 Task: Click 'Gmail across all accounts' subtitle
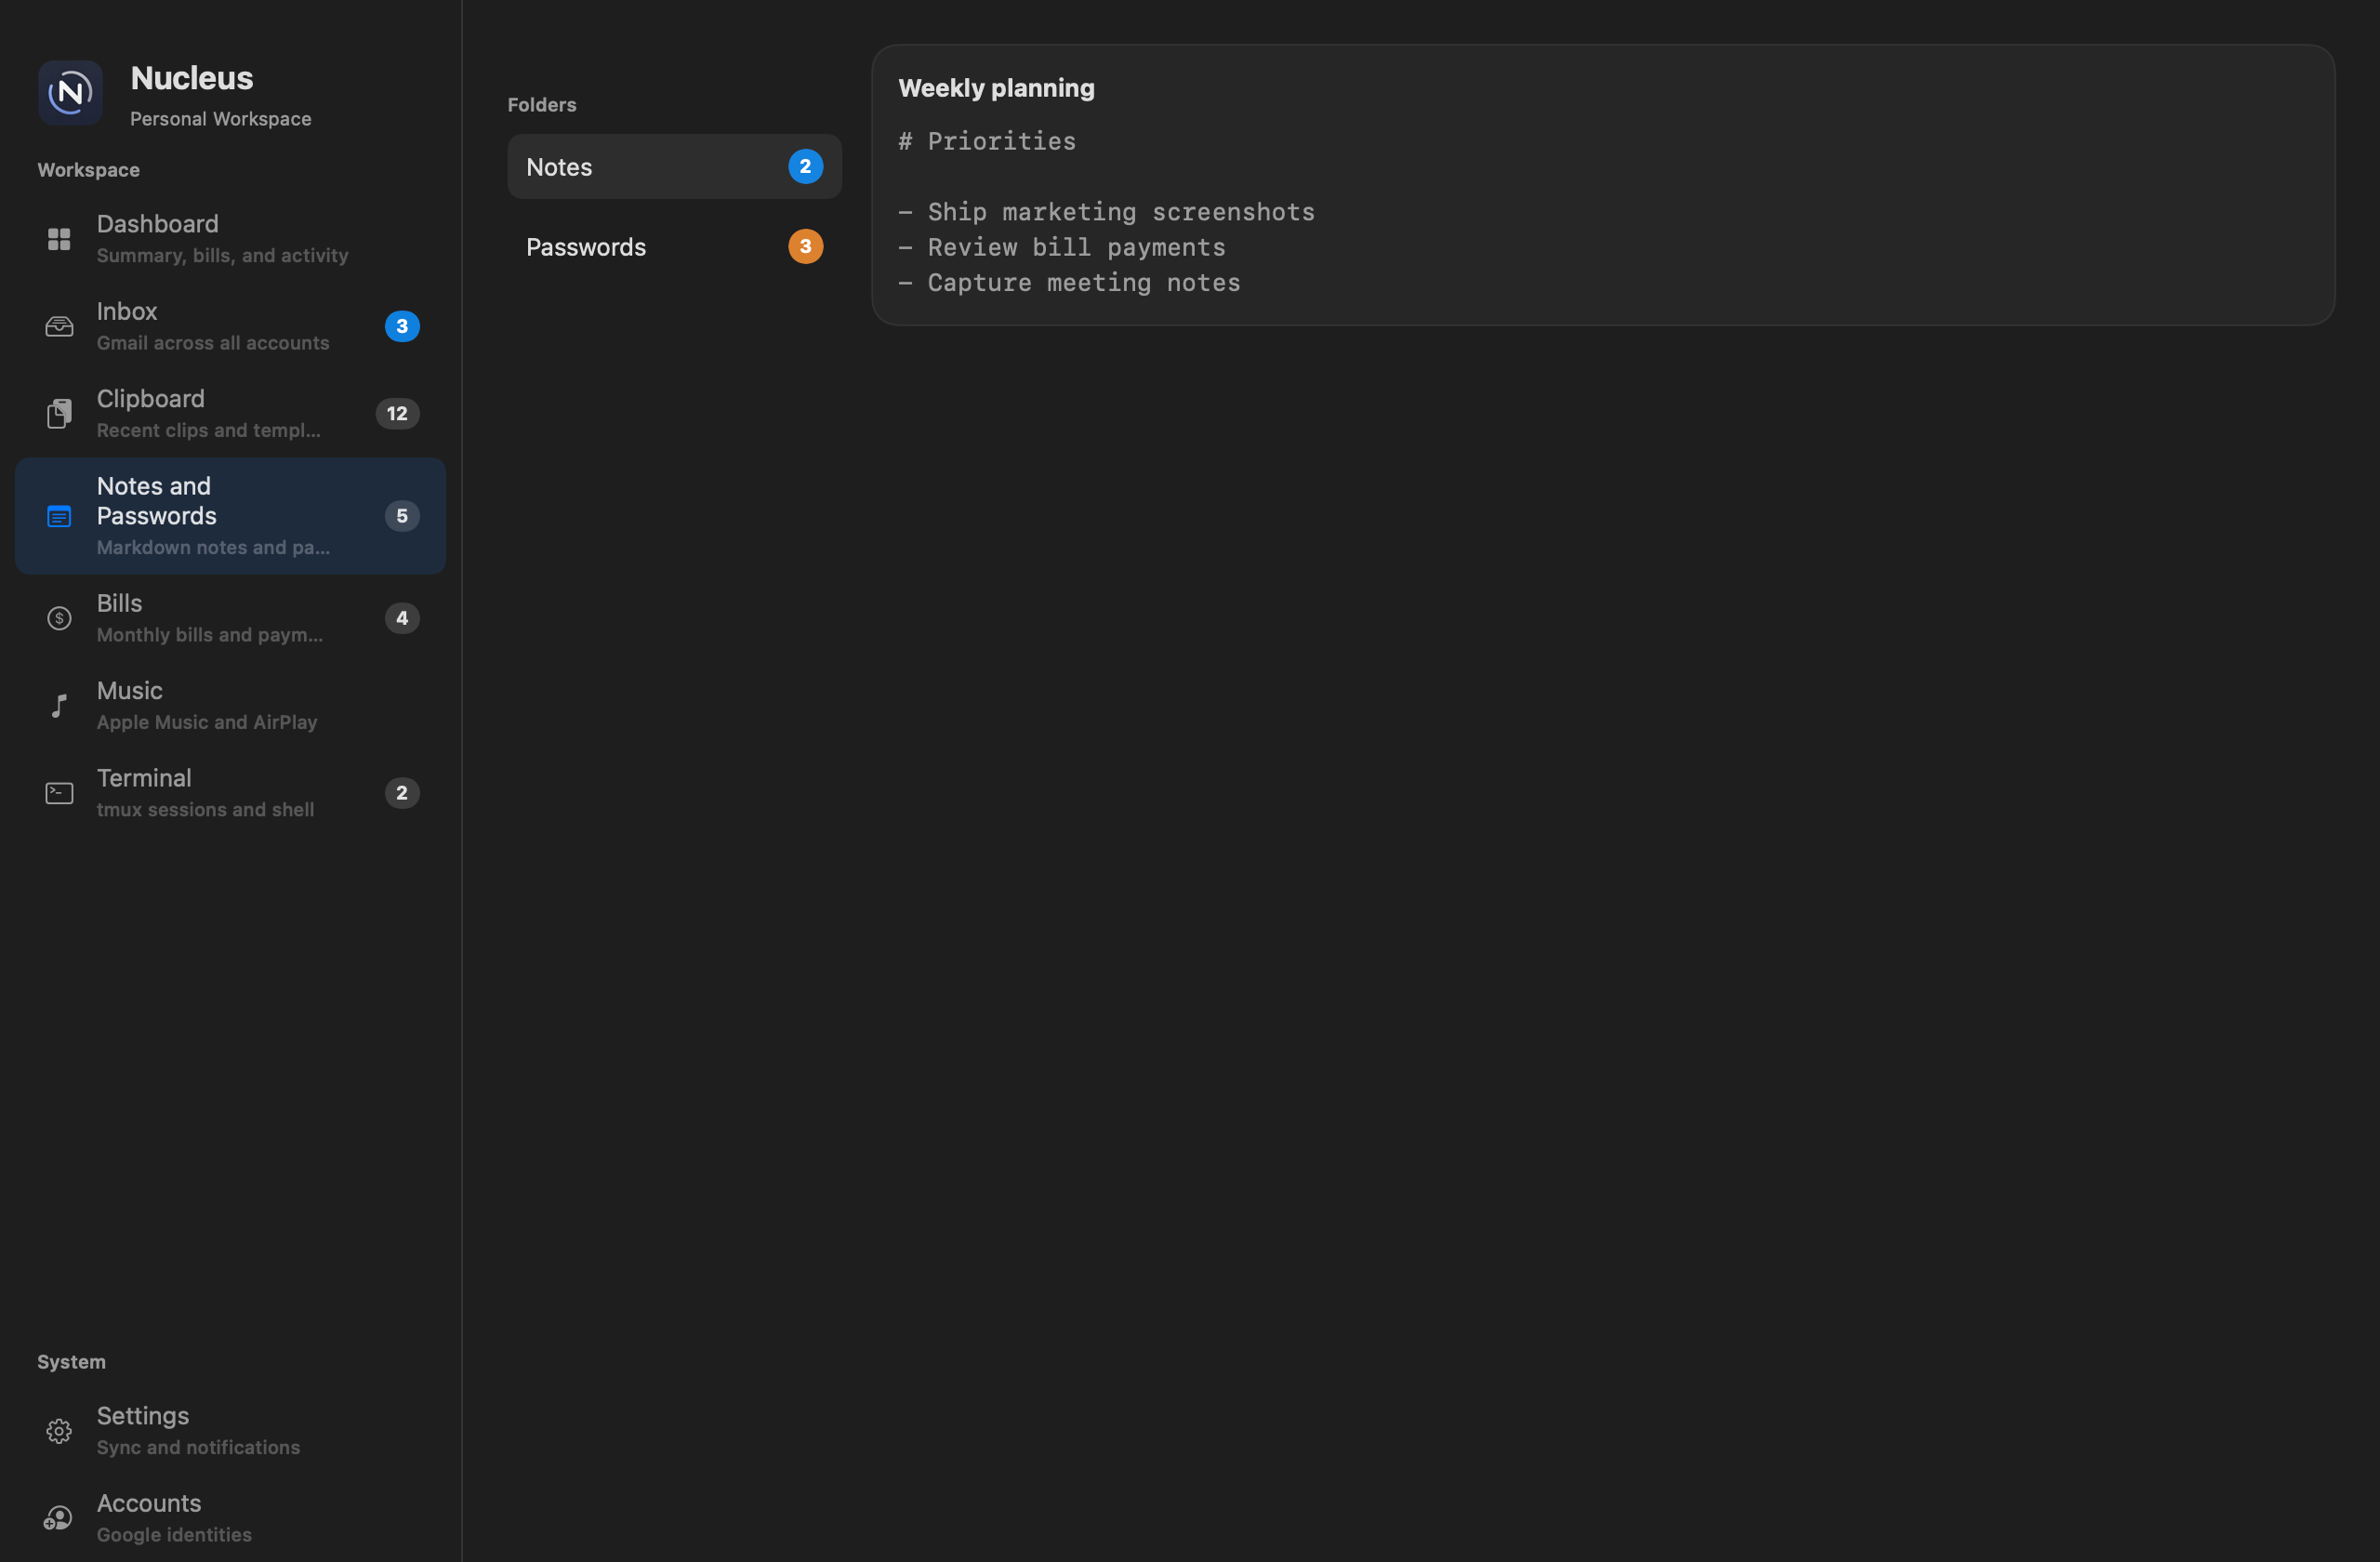click(x=213, y=343)
